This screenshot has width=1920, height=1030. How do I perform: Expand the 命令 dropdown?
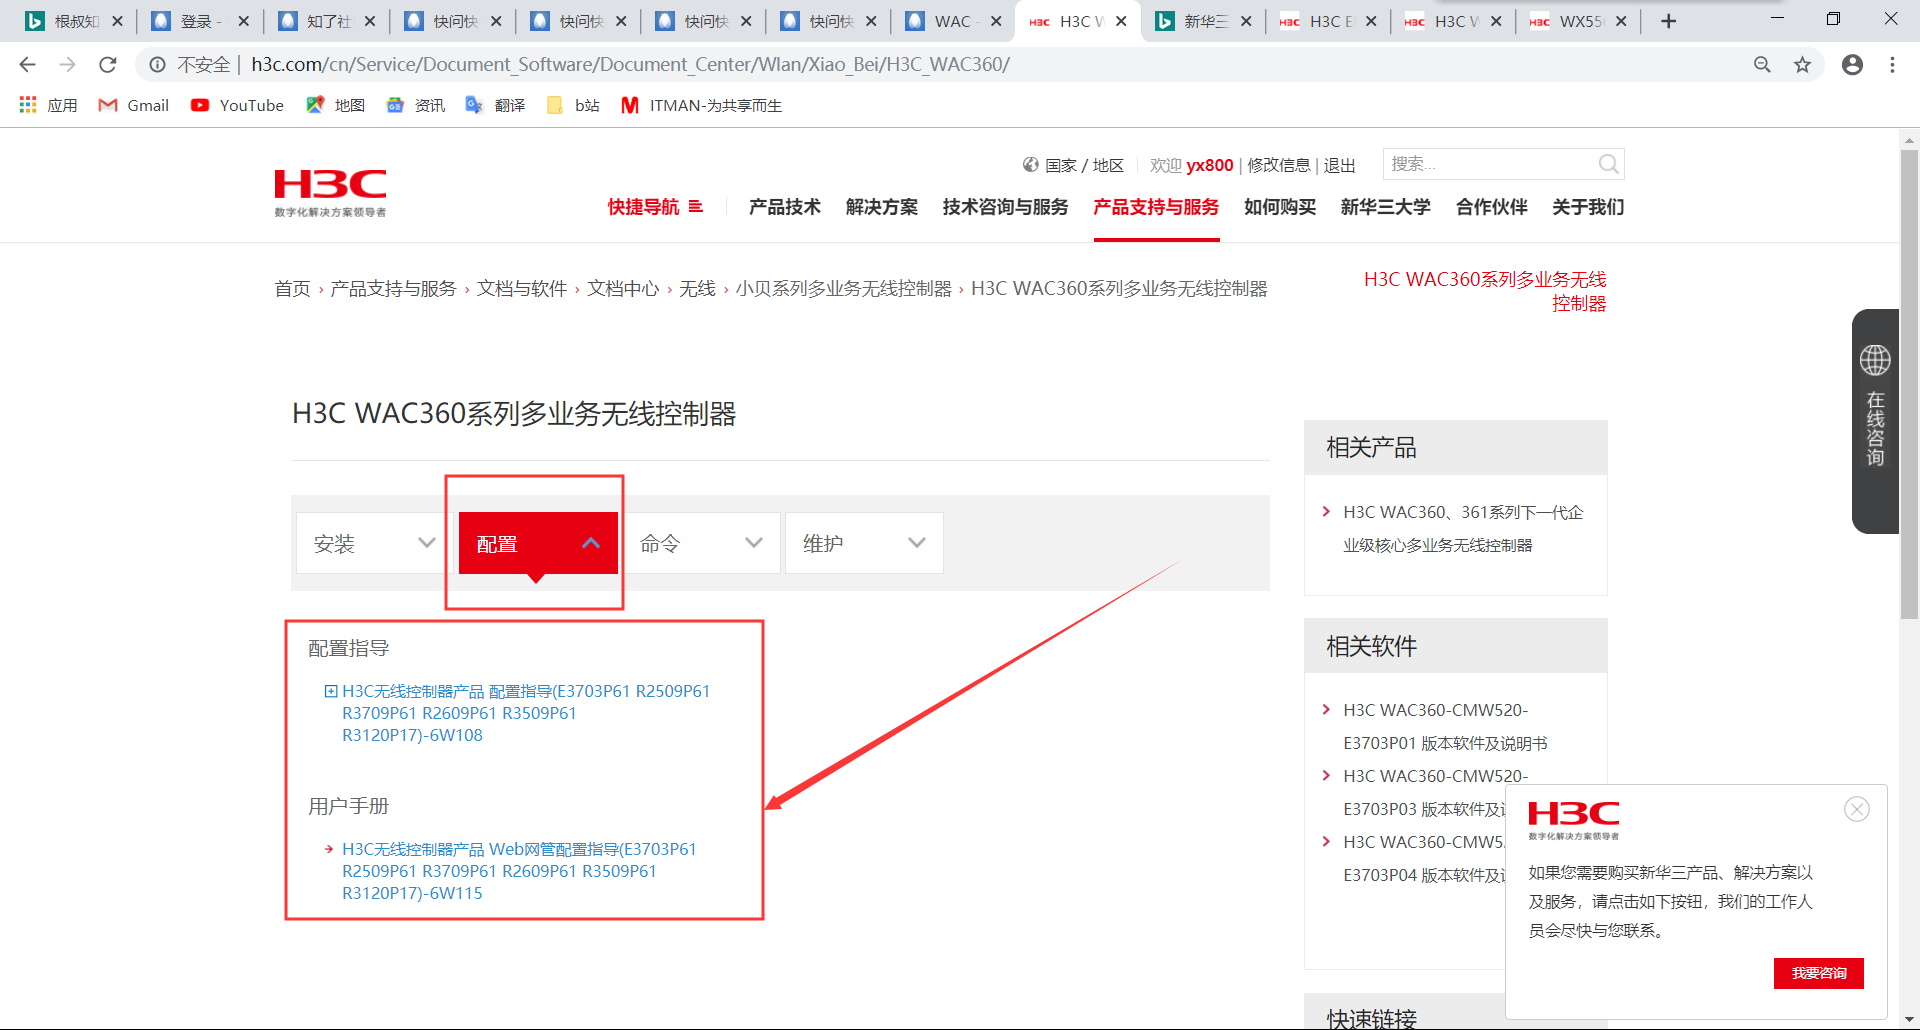coord(701,543)
